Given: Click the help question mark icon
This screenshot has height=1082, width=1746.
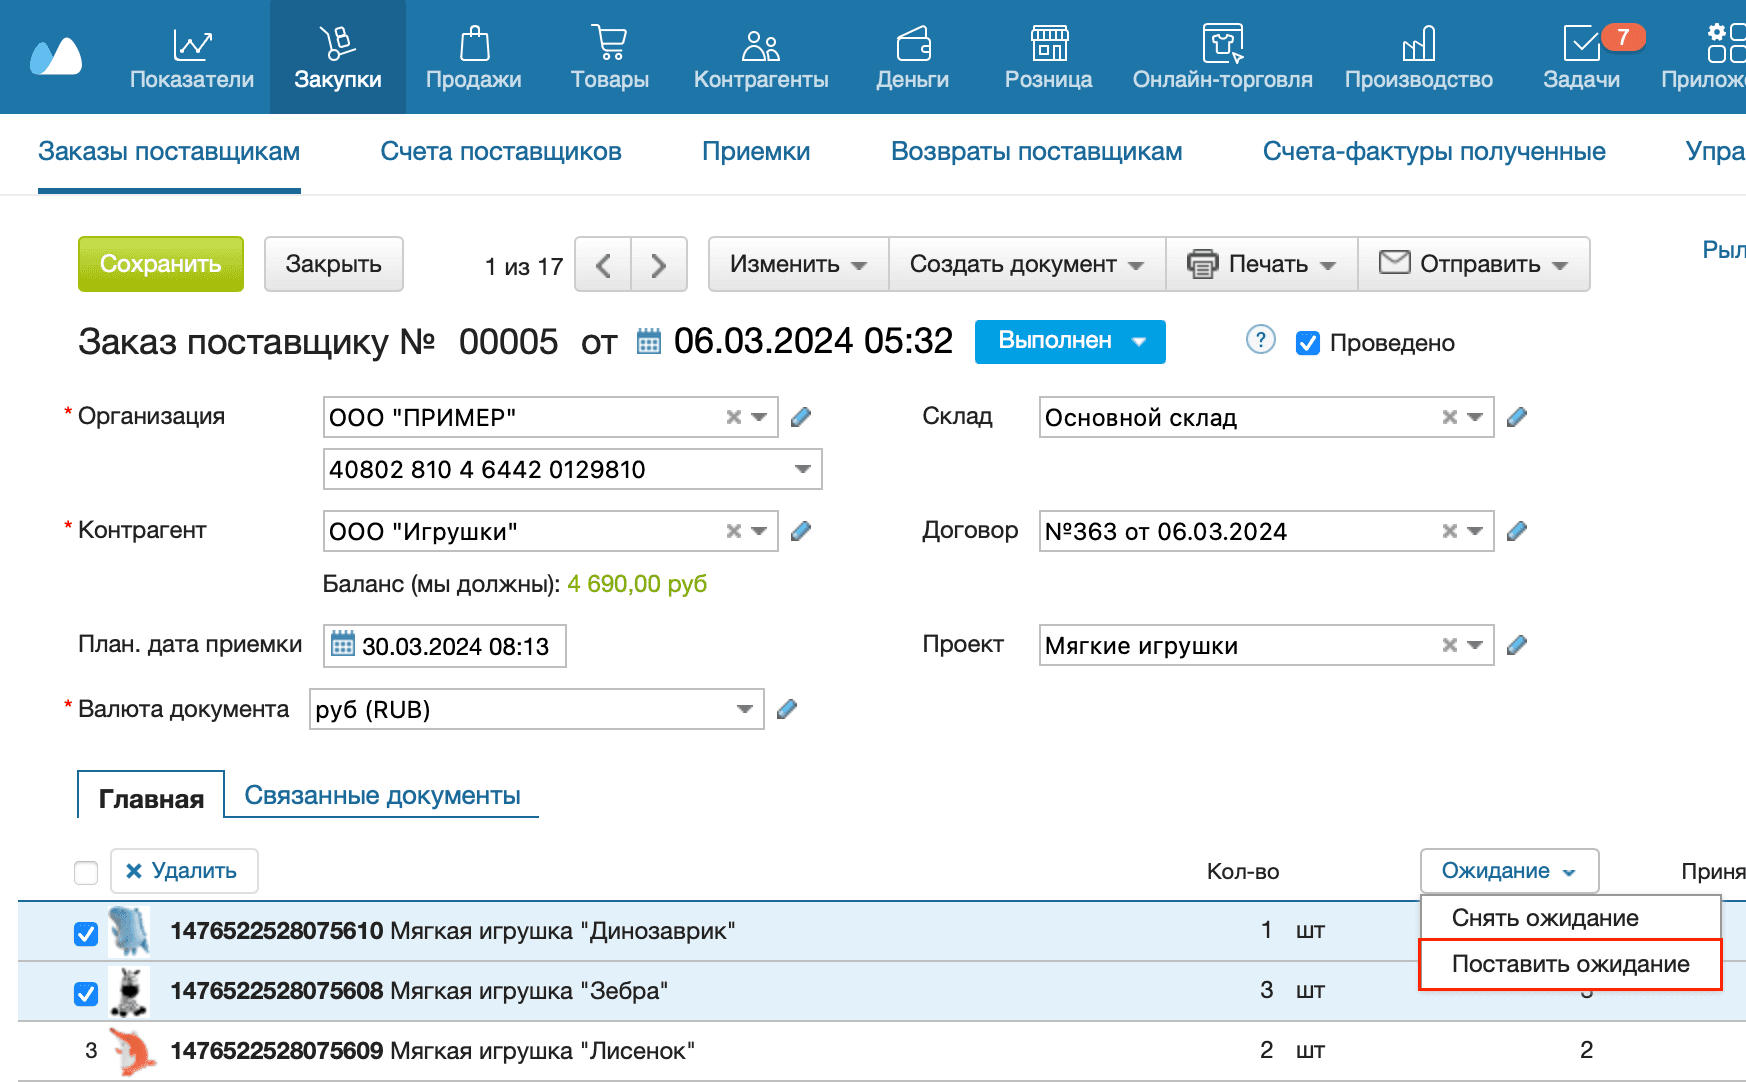Looking at the screenshot, I should [1260, 340].
